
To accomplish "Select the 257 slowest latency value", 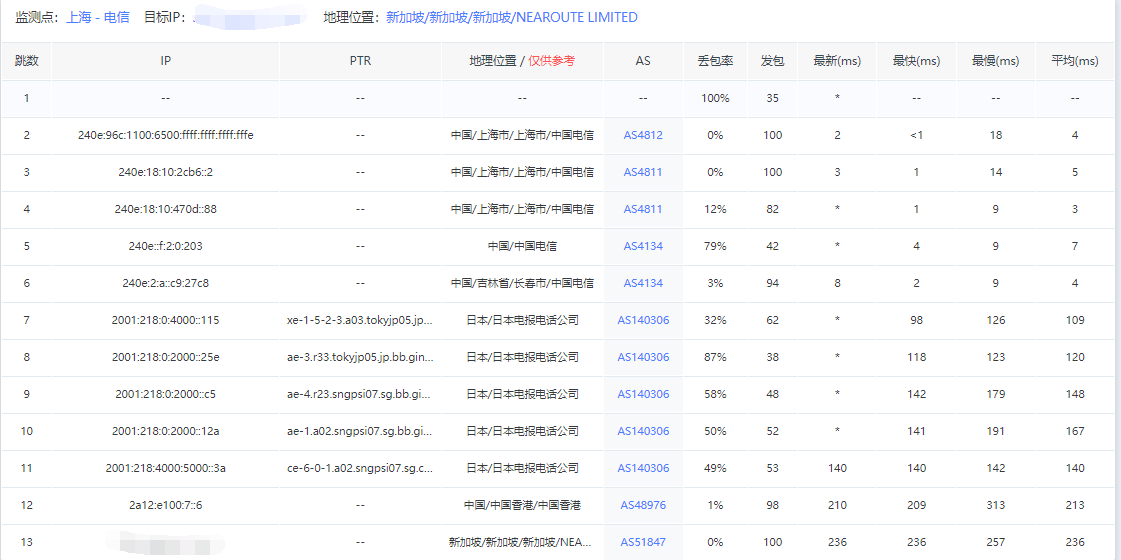I will (996, 542).
